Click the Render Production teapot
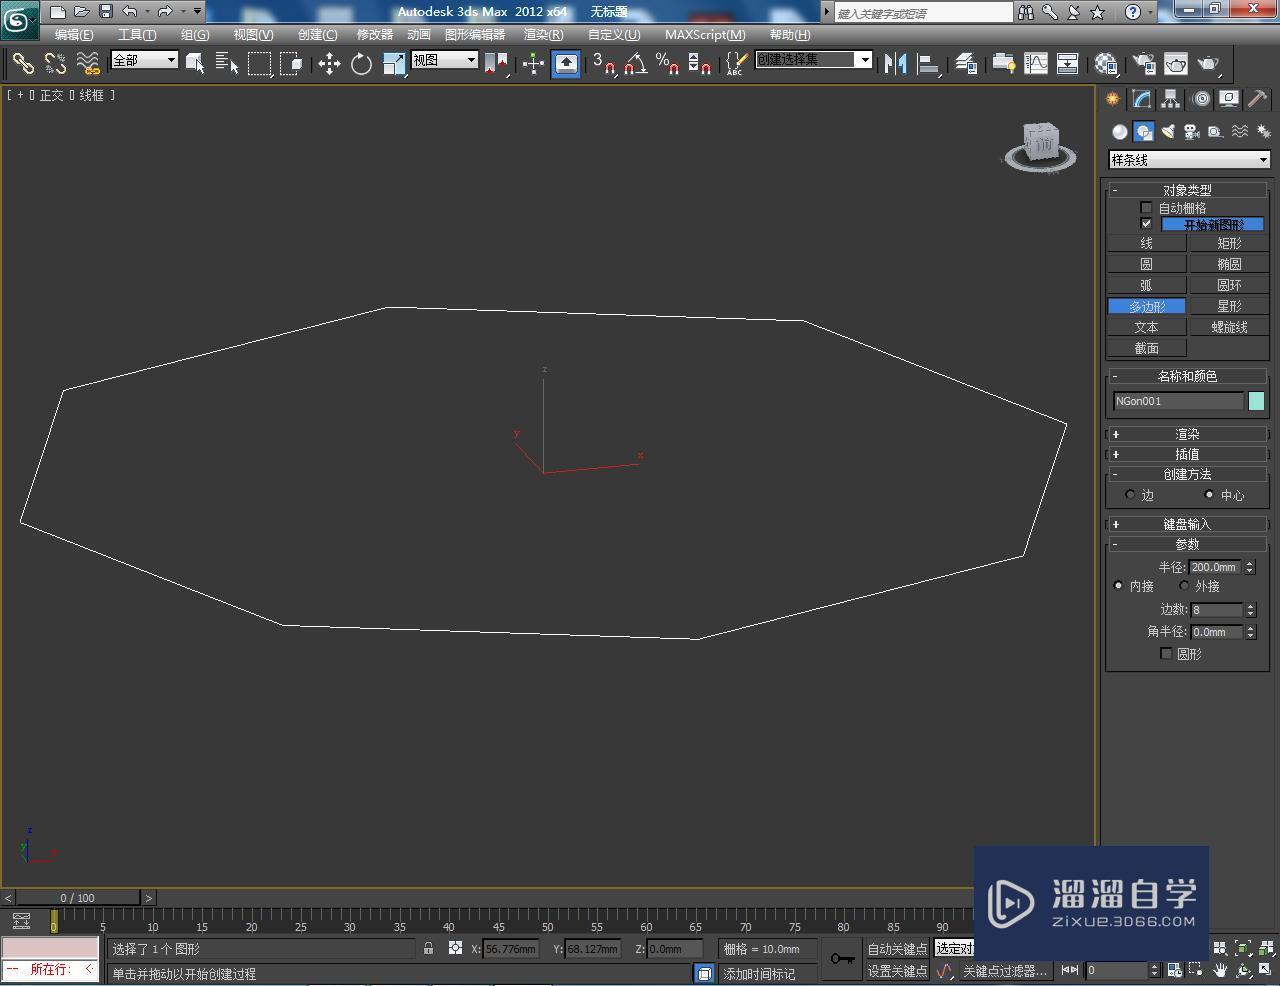 point(1209,63)
